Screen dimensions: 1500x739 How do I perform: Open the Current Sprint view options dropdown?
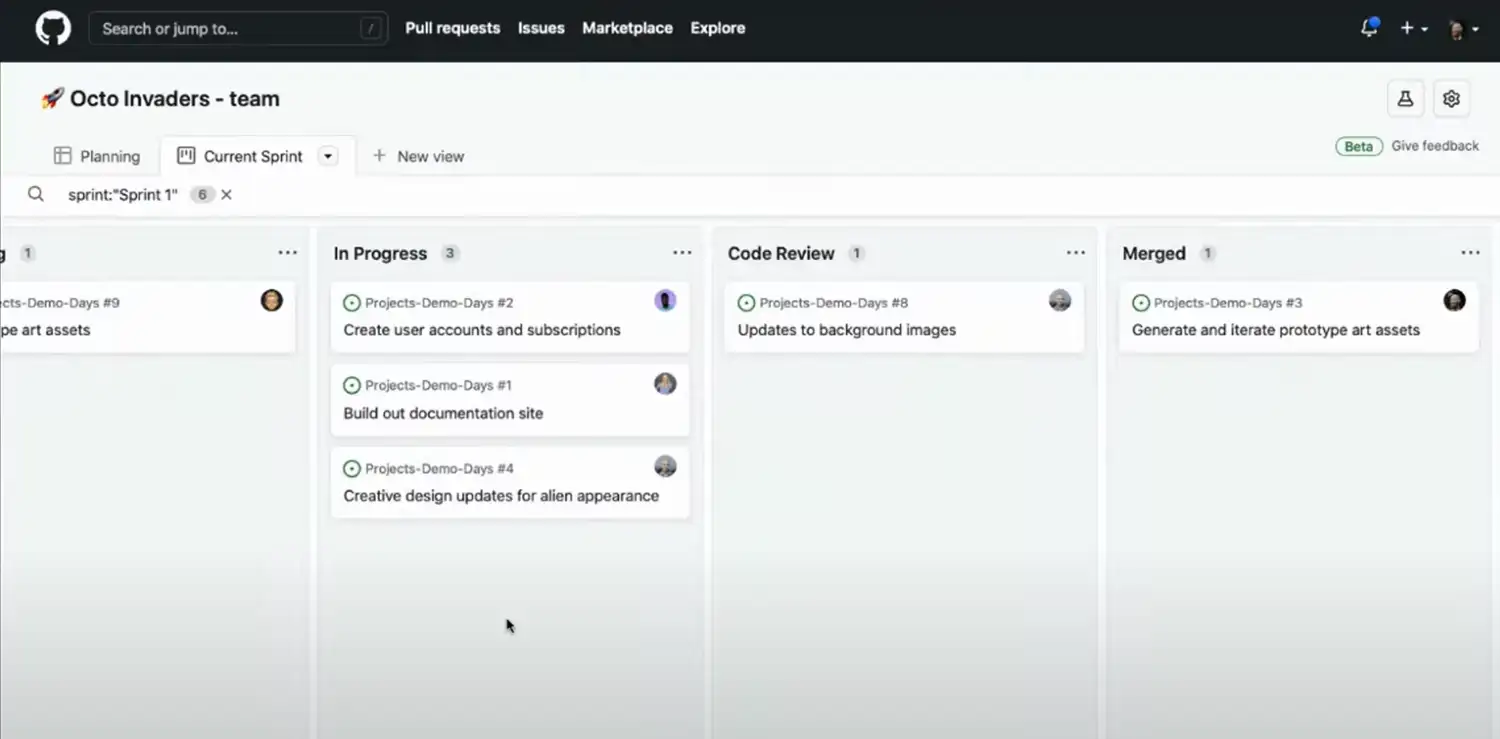328,156
